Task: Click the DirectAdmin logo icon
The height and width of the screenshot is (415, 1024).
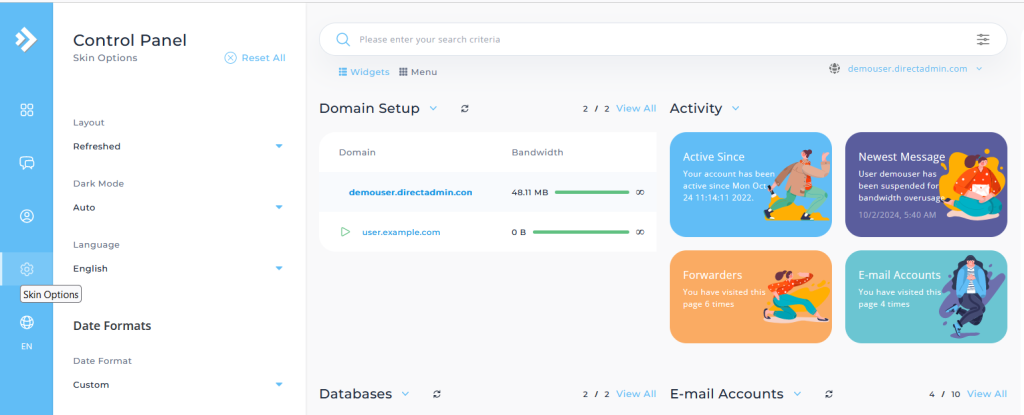Action: click(26, 40)
